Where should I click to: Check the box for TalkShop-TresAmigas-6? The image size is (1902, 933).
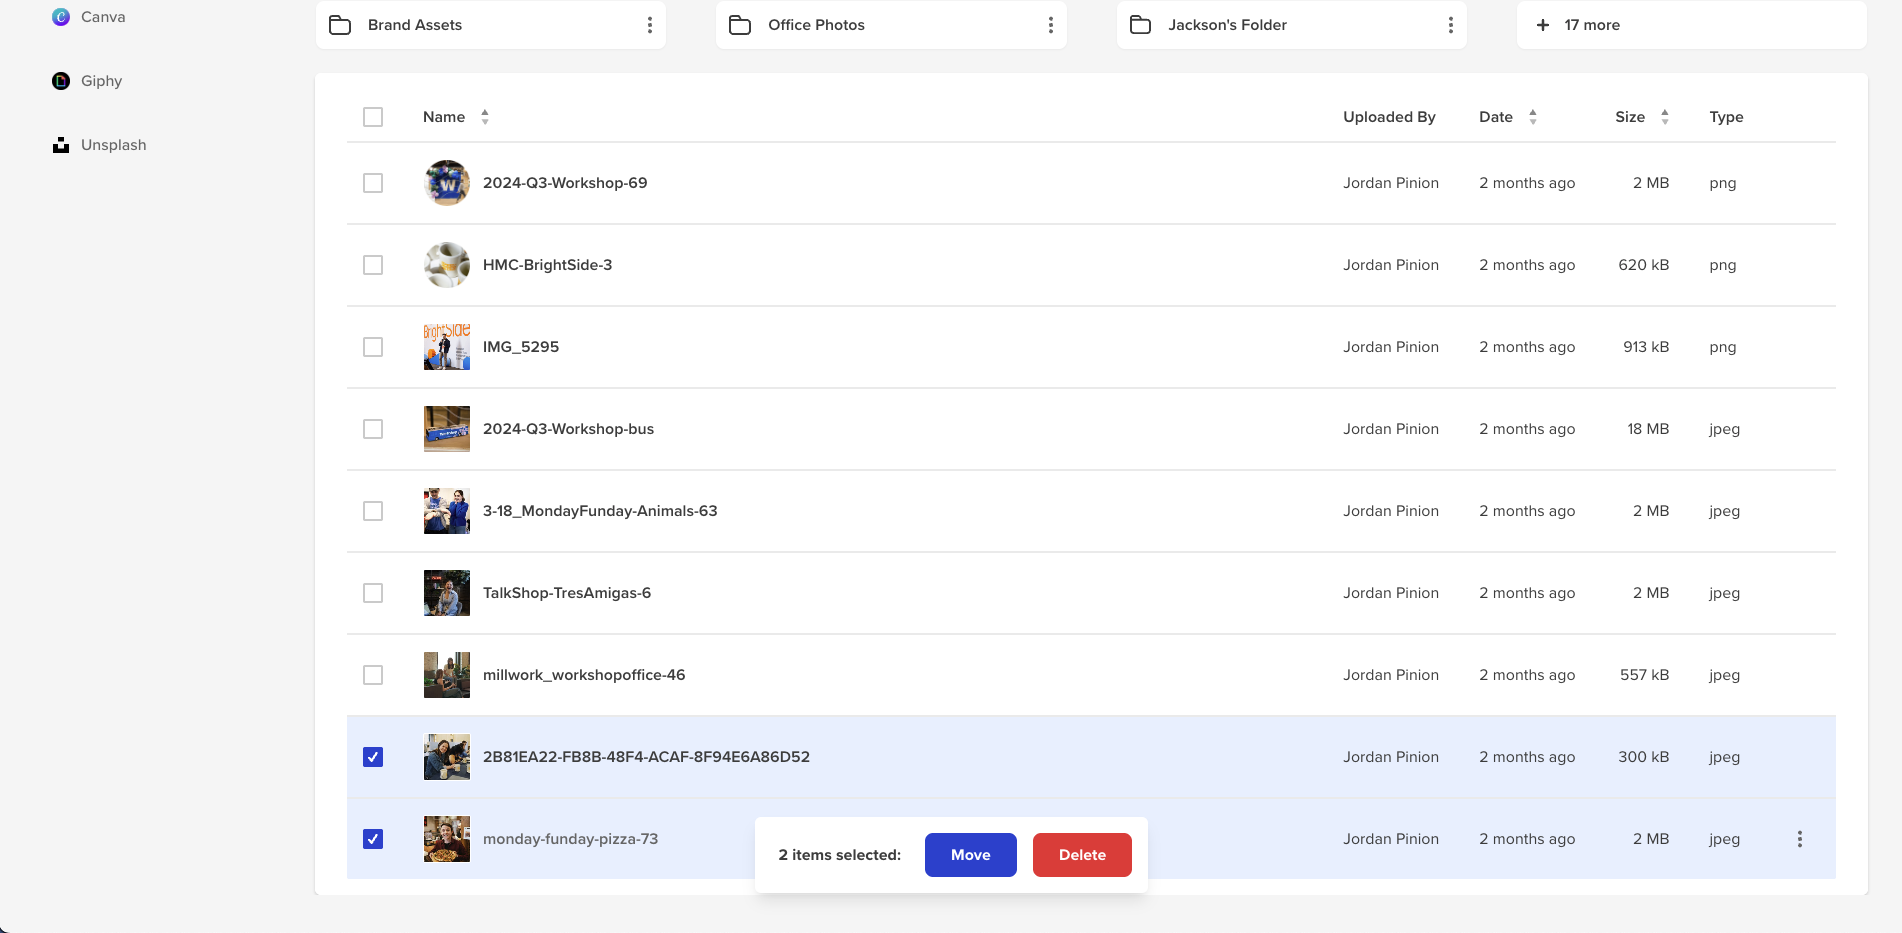click(x=373, y=593)
